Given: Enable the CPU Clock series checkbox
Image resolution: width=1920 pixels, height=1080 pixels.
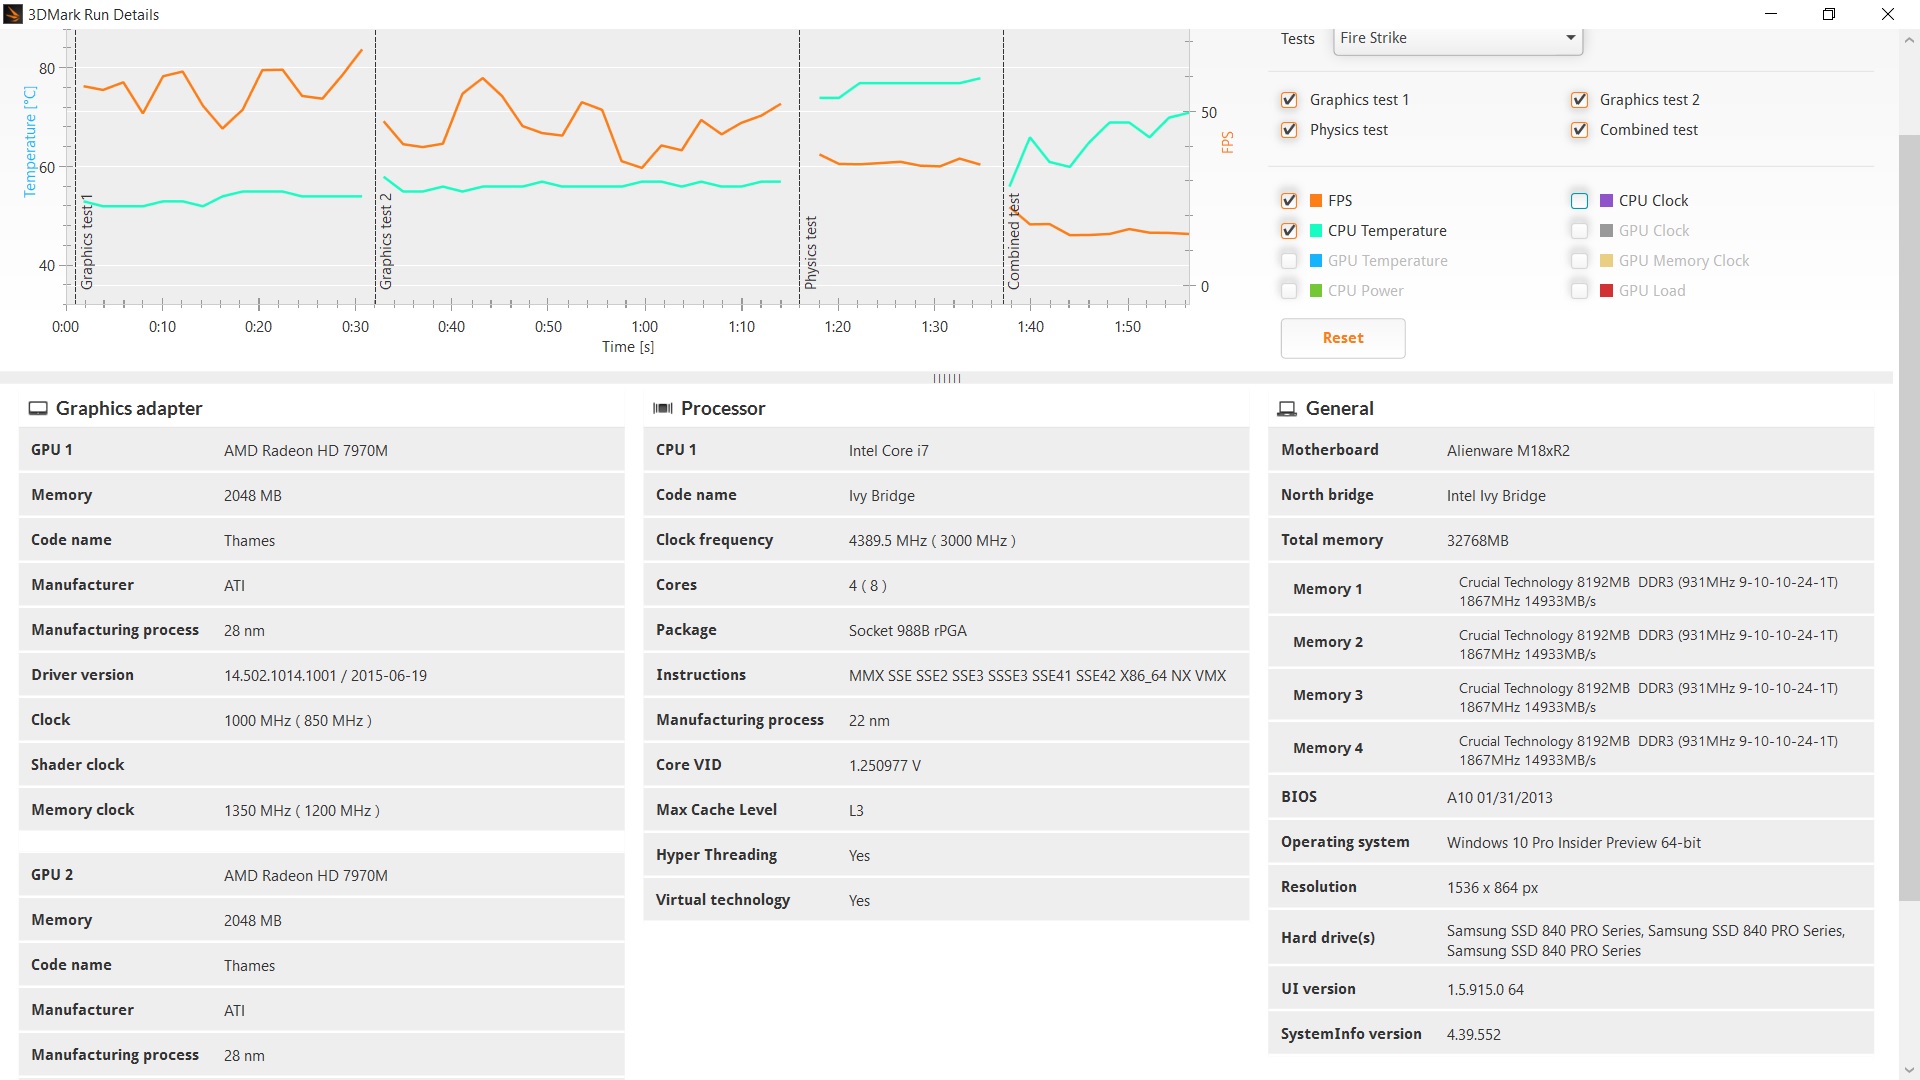Looking at the screenshot, I should click(x=1579, y=201).
